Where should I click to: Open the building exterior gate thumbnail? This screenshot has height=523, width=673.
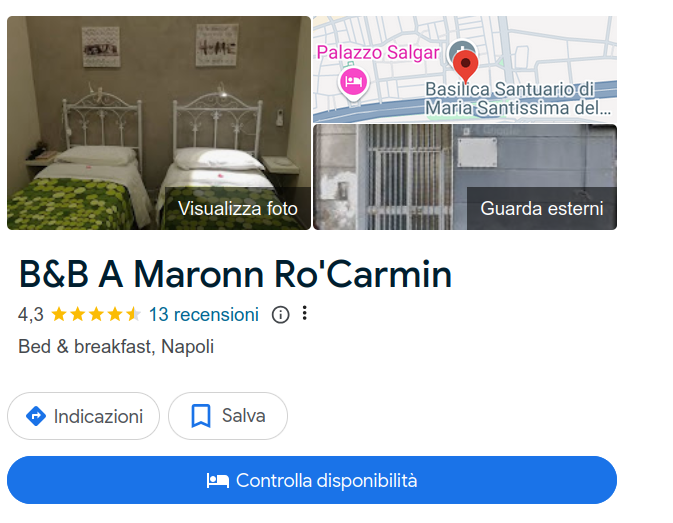click(x=465, y=177)
